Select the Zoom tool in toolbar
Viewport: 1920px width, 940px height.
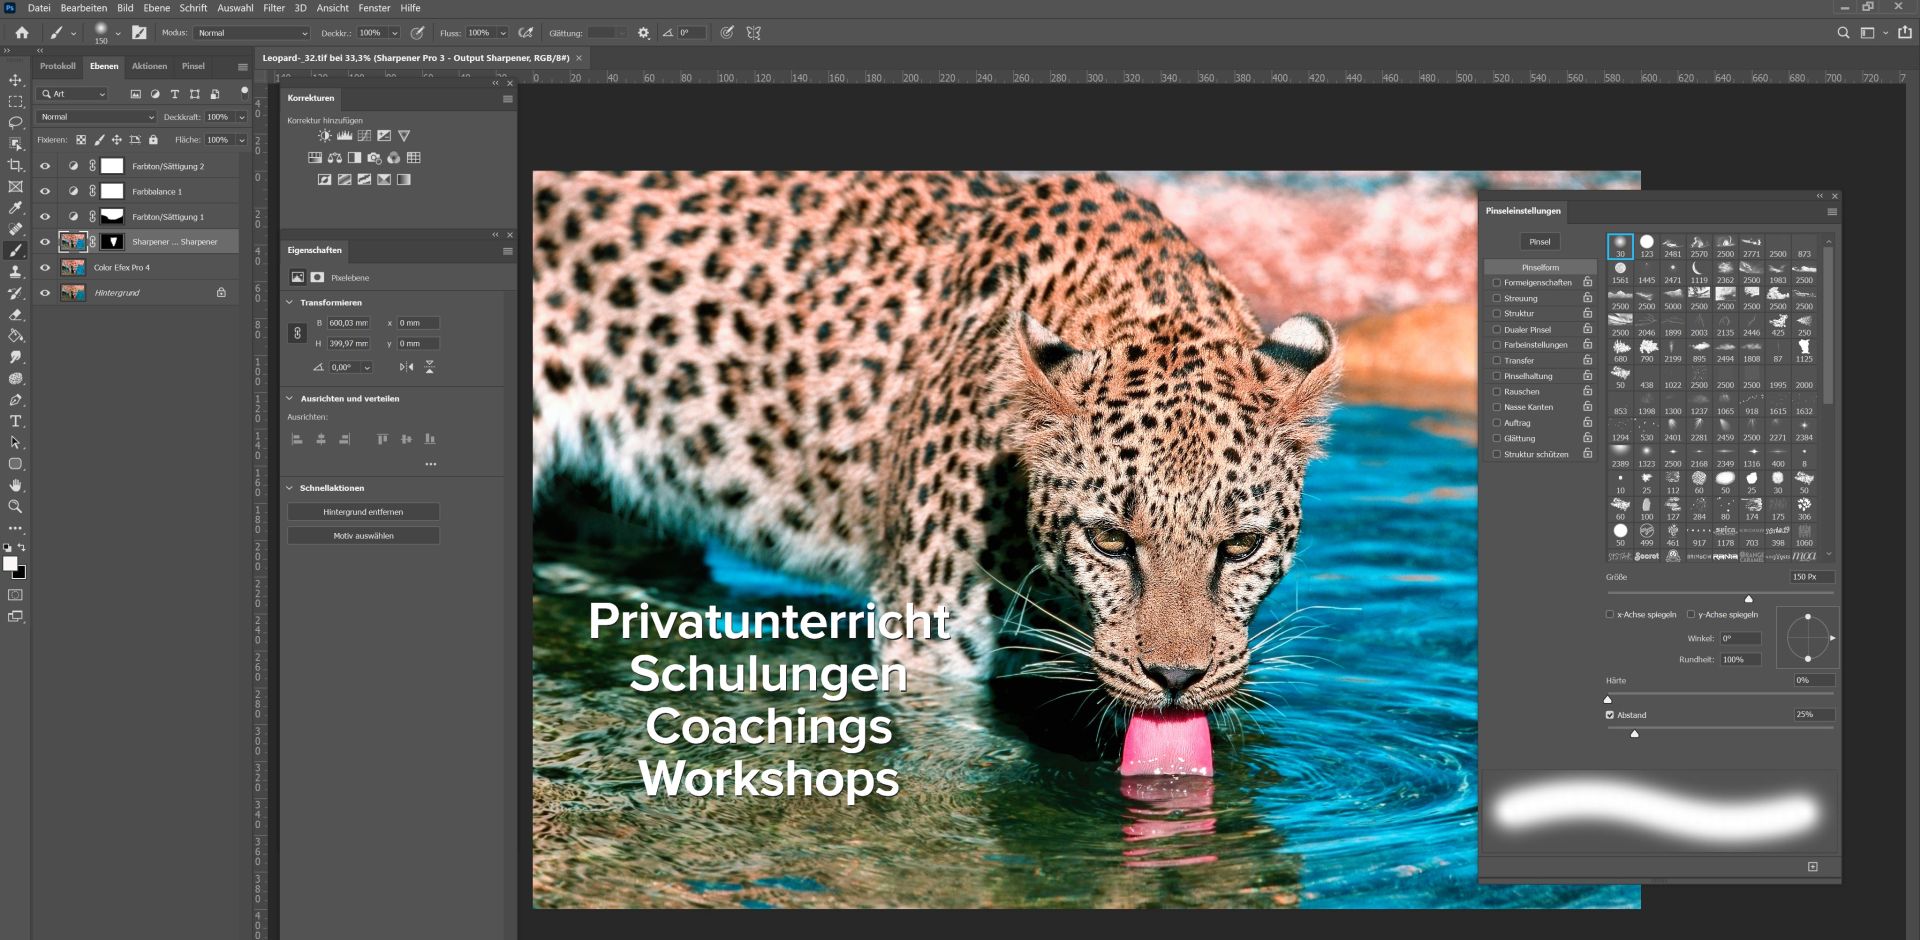16,506
